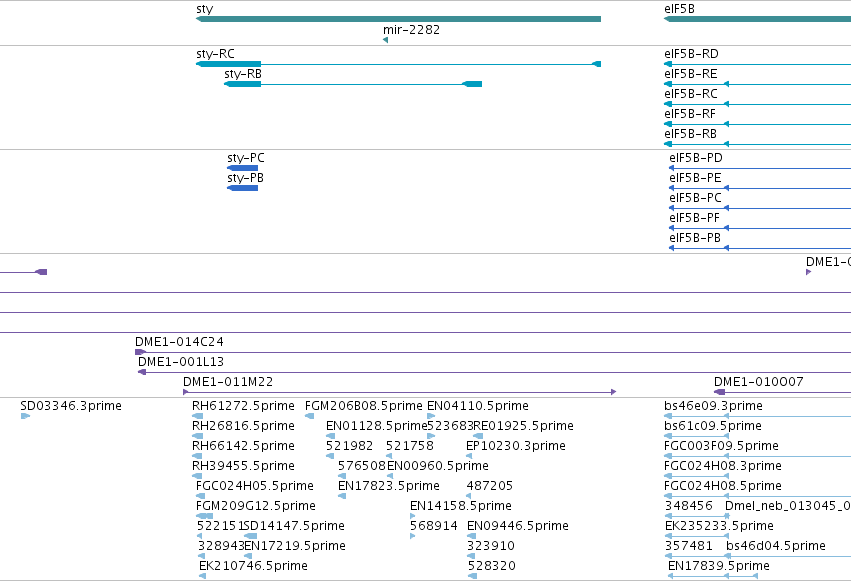Click the eIF5B-RB transcript label
Image resolution: width=851 pixels, height=581 pixels.
pos(690,134)
